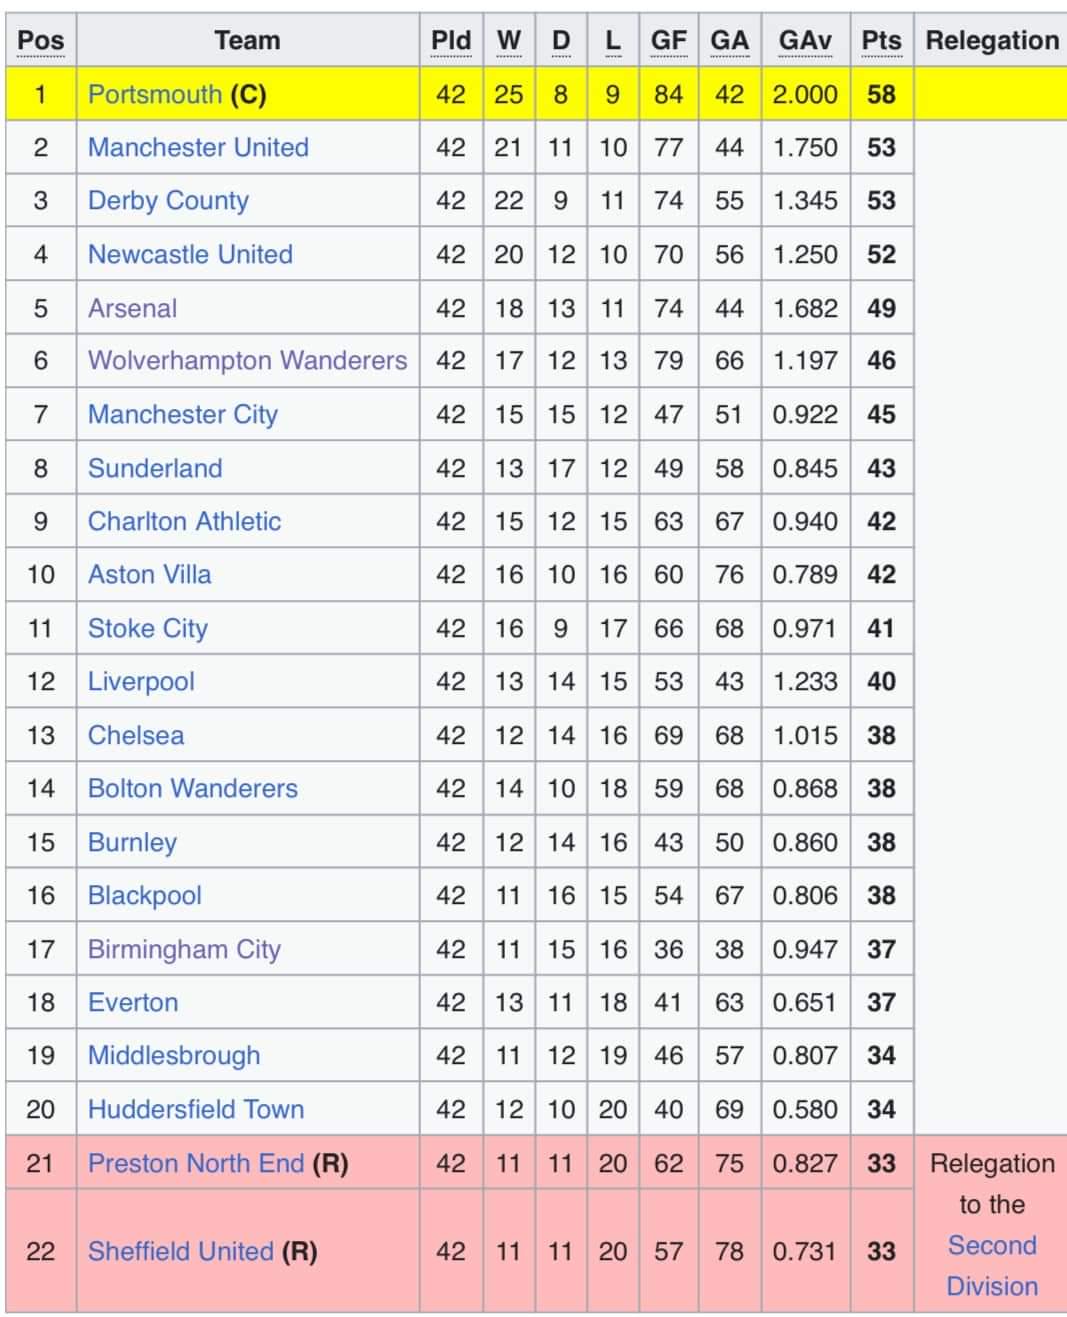The height and width of the screenshot is (1317, 1067).
Task: Open the Manchester City link
Action: (x=183, y=414)
